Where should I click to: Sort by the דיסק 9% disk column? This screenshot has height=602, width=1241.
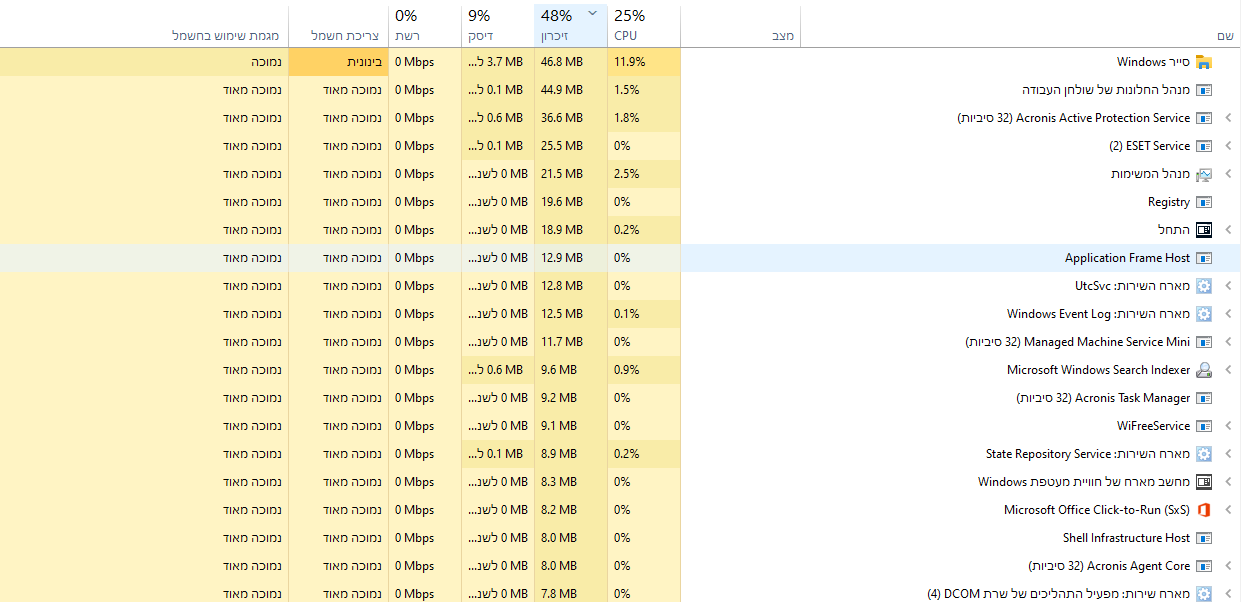click(x=498, y=26)
